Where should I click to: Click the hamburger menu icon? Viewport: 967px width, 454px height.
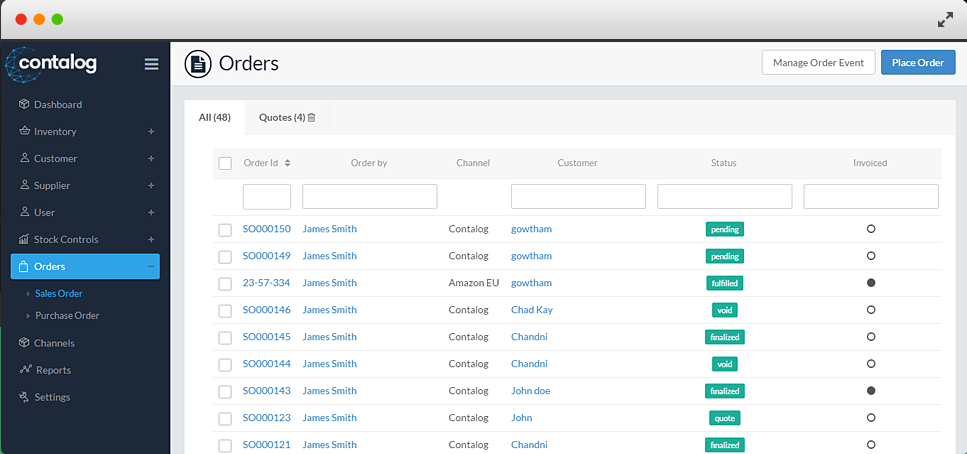coord(151,64)
